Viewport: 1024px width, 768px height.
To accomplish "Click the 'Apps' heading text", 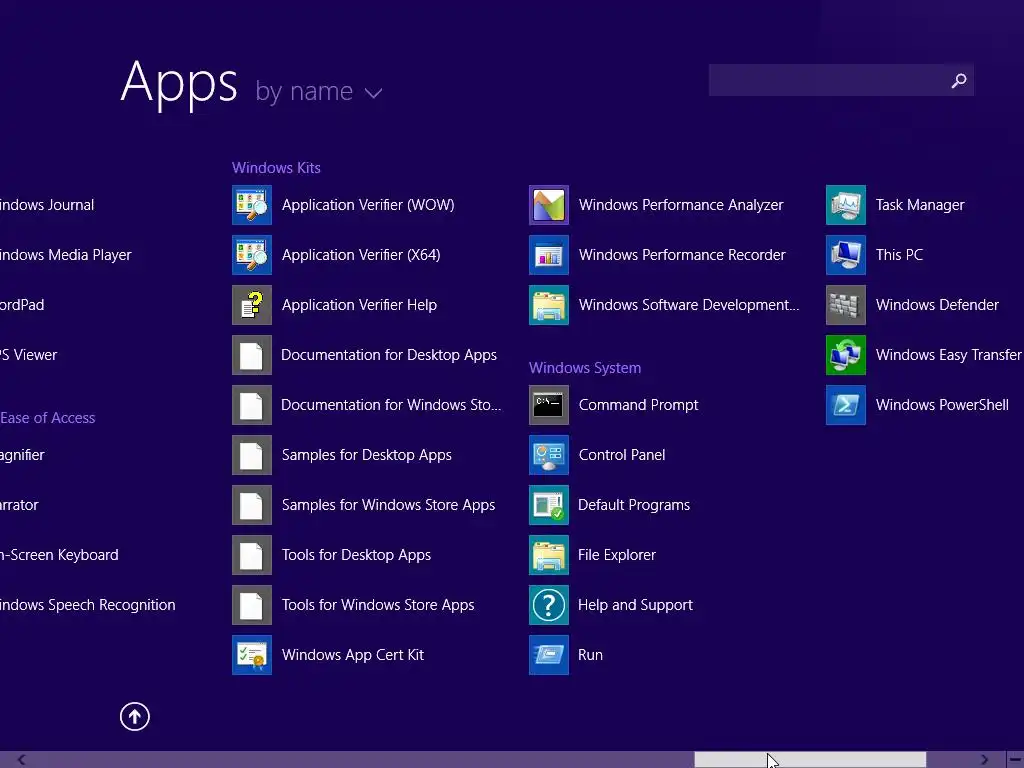I will point(179,83).
